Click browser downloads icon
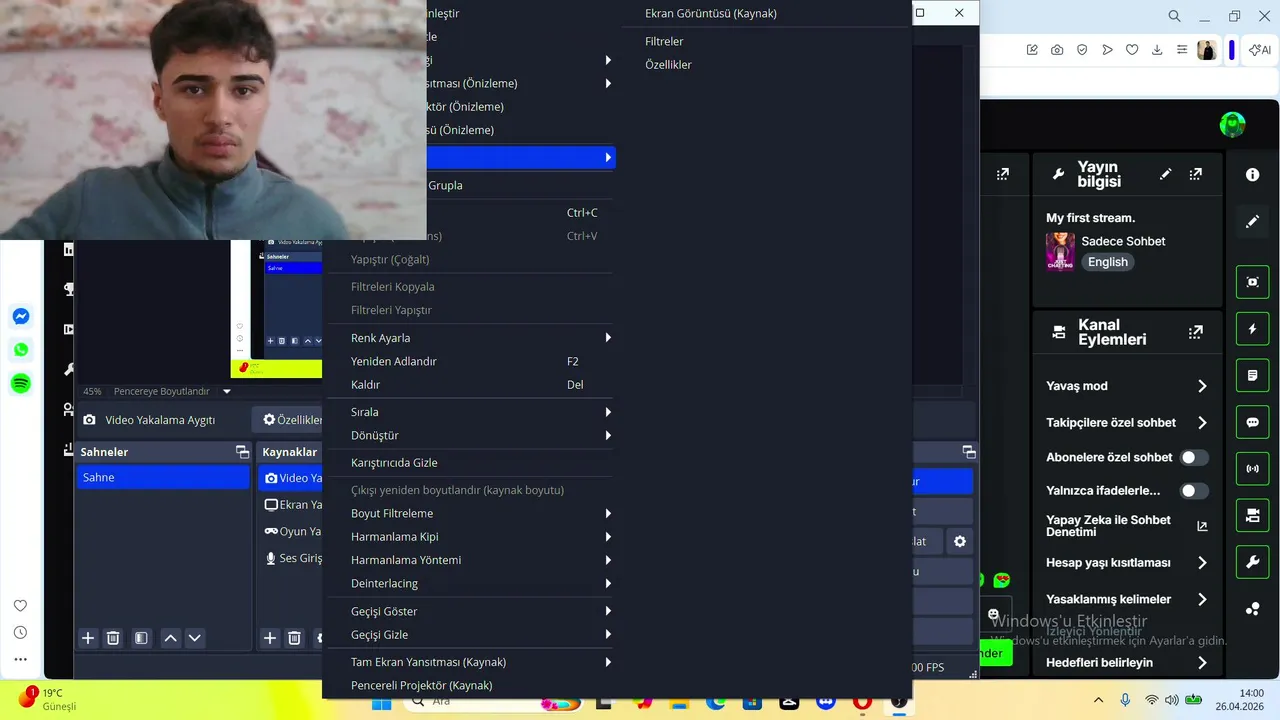This screenshot has width=1280, height=720. coord(1157,50)
